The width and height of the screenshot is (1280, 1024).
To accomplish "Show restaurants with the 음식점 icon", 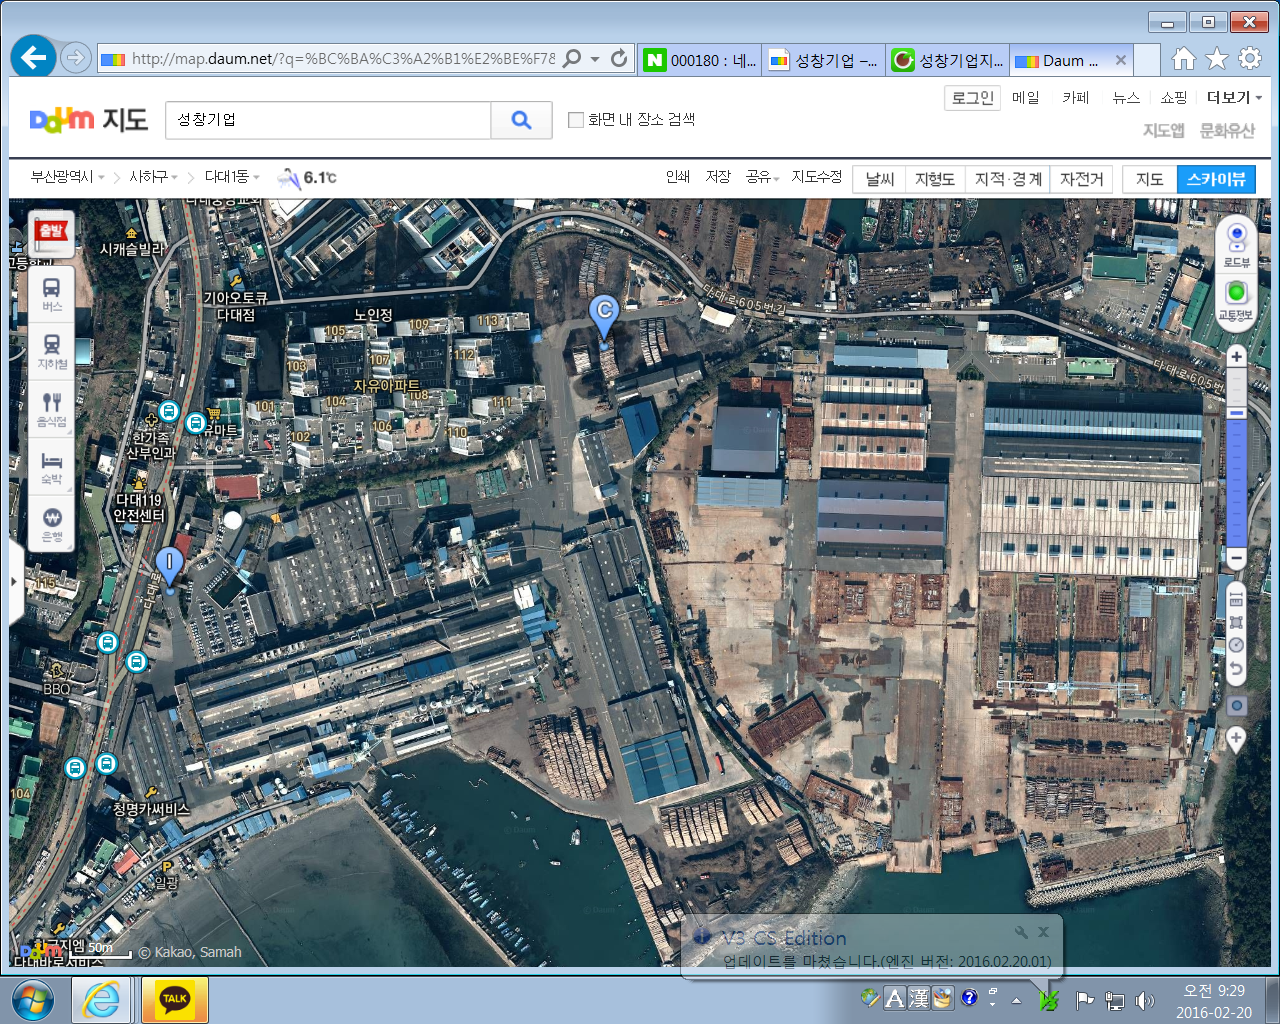I will 52,408.
